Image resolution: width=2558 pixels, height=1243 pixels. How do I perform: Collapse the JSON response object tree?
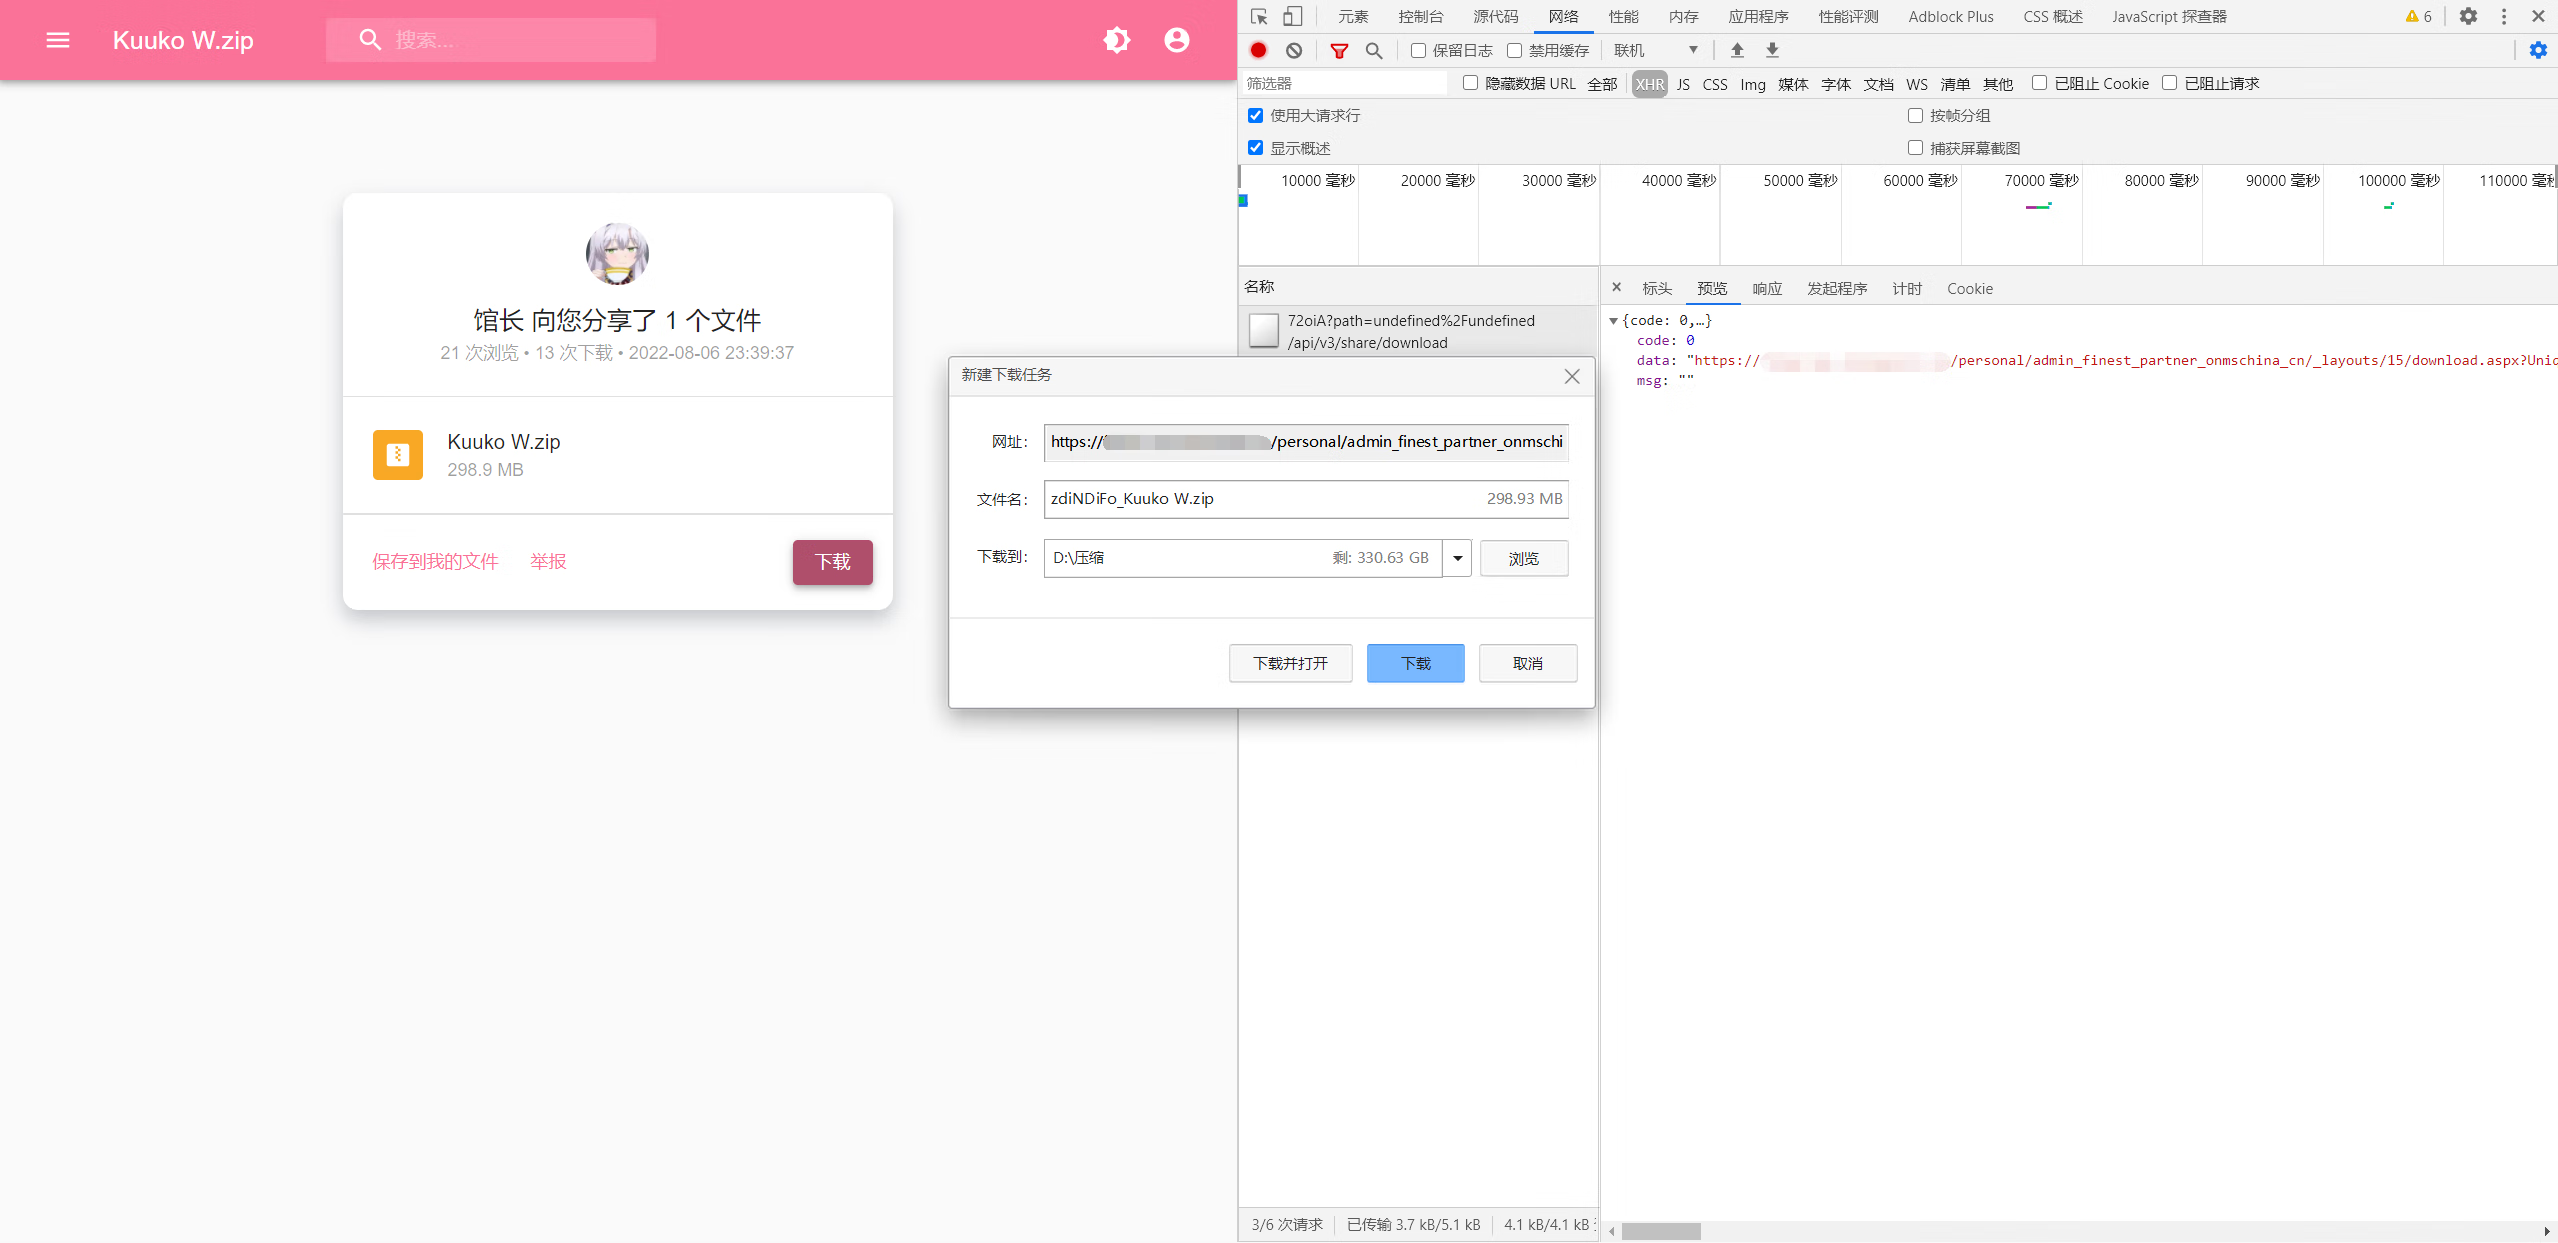[1613, 321]
